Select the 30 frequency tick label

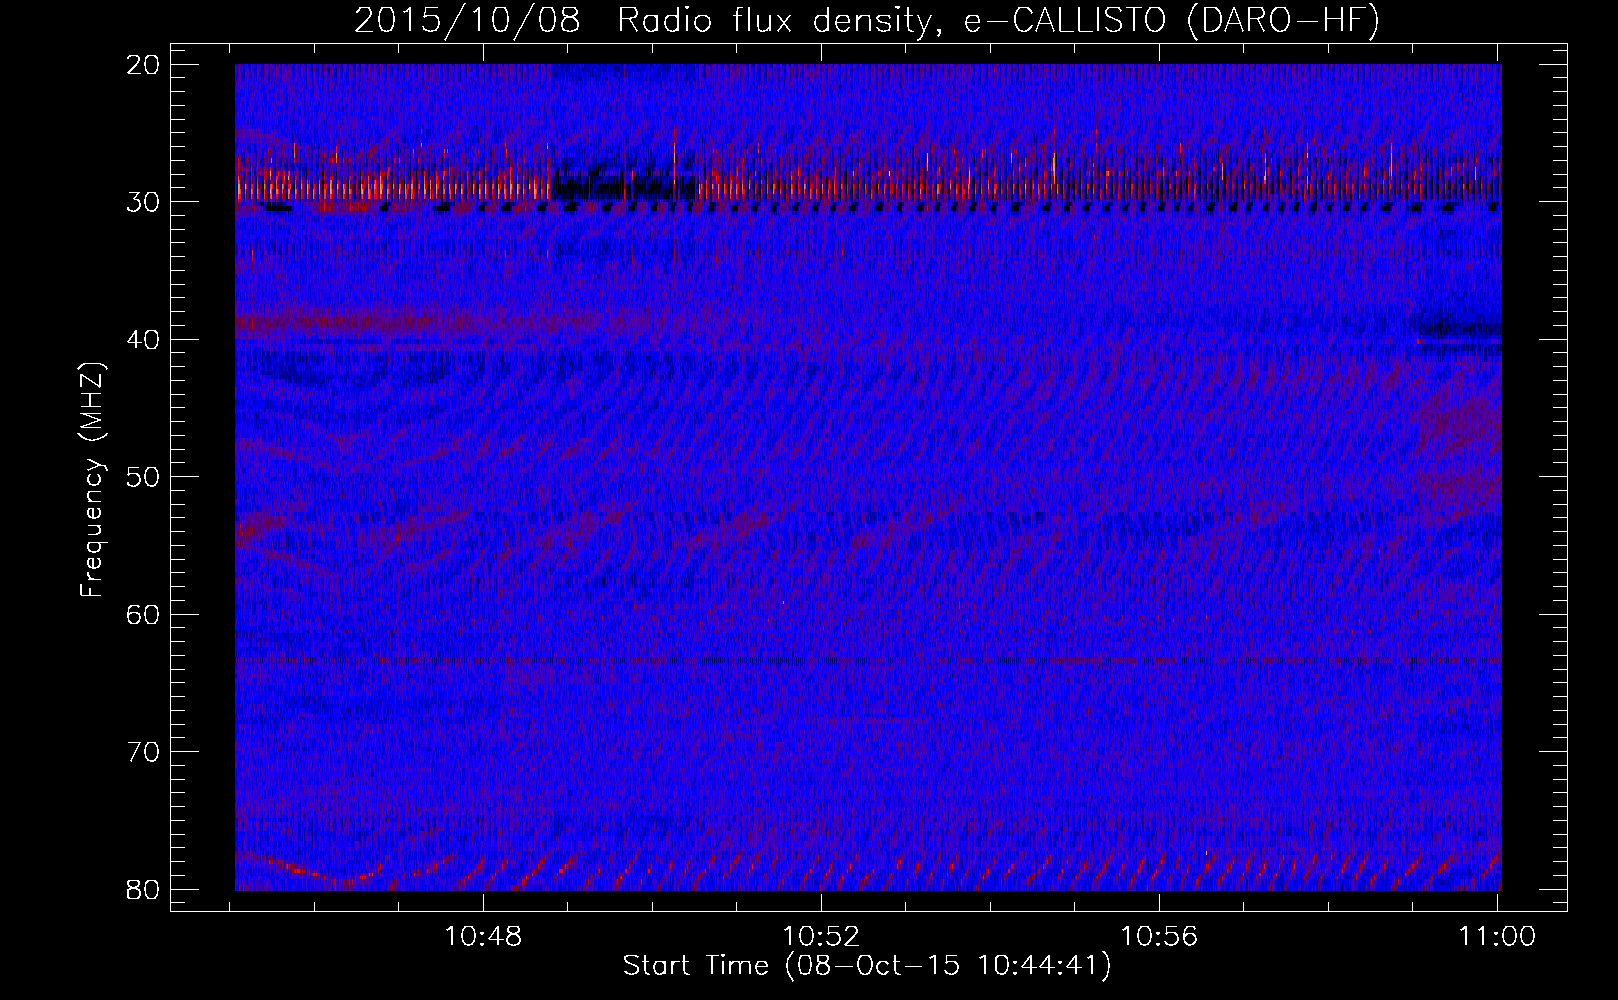click(x=144, y=202)
